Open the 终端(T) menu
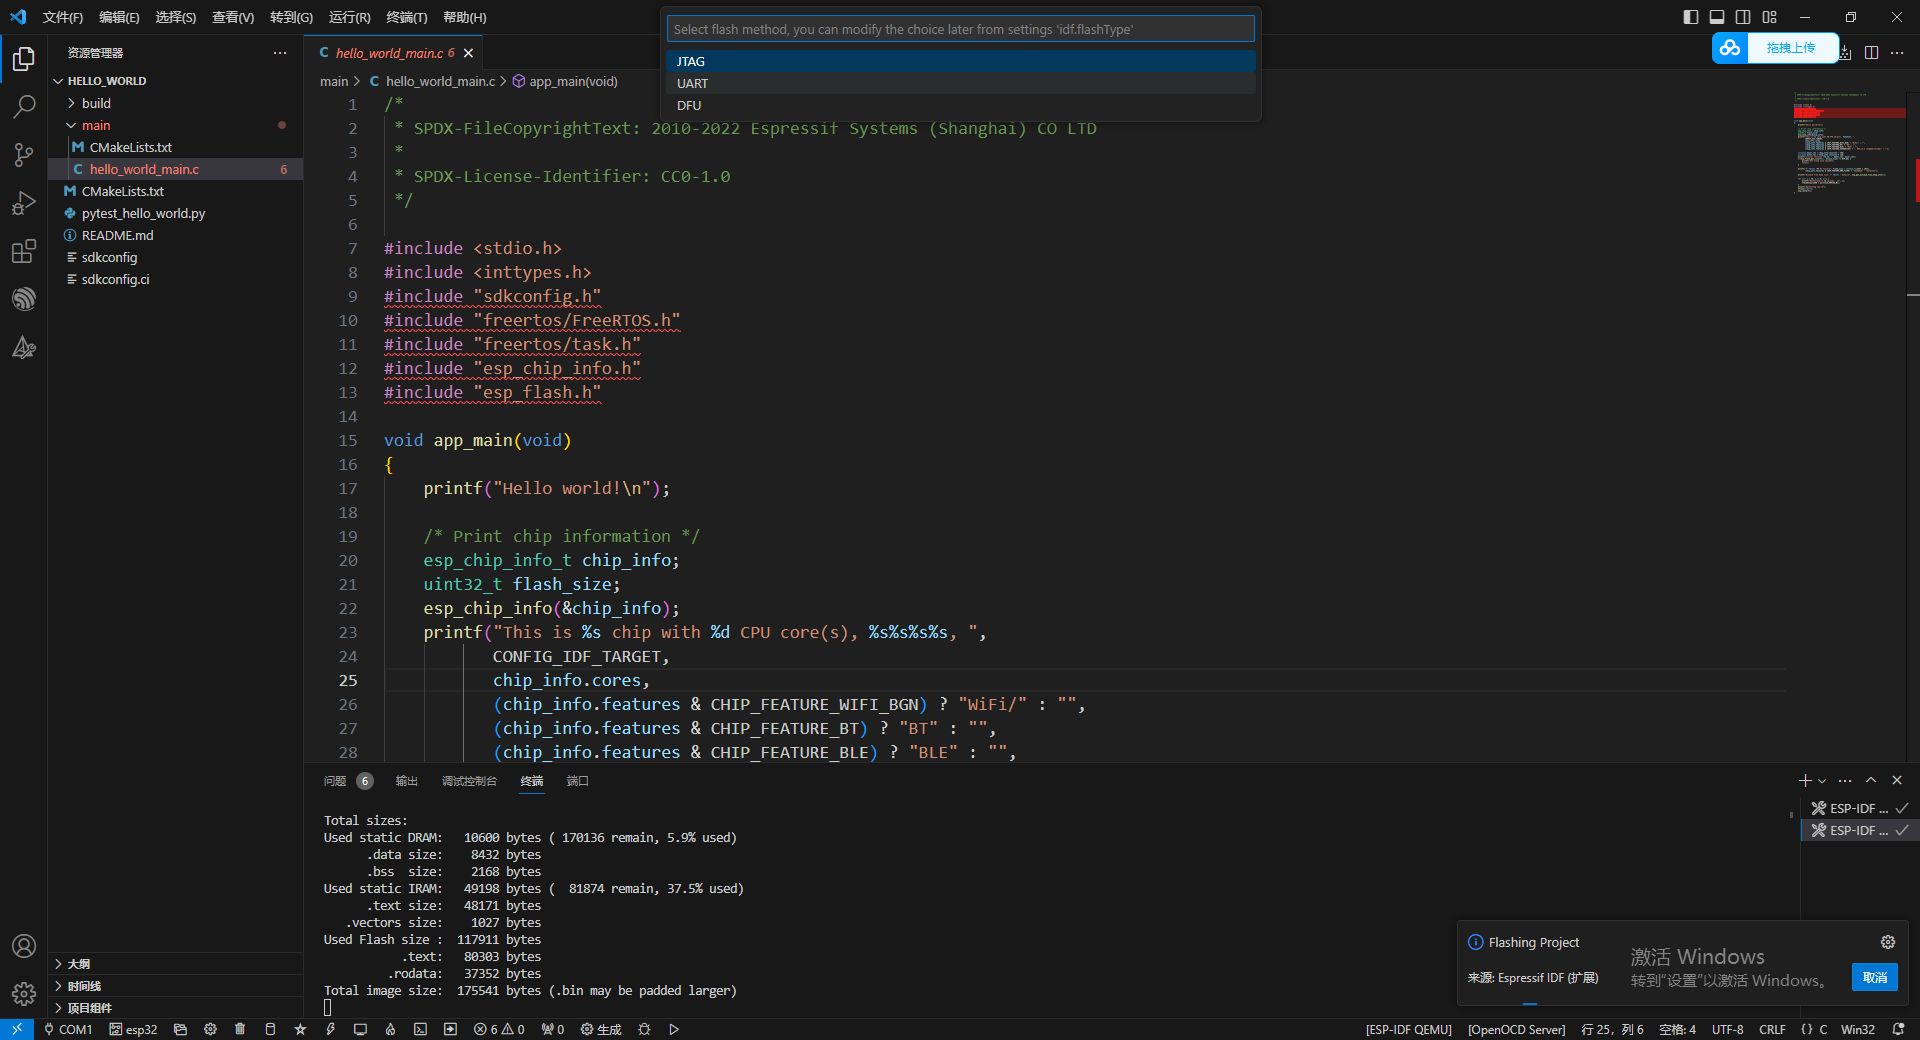 tap(406, 17)
